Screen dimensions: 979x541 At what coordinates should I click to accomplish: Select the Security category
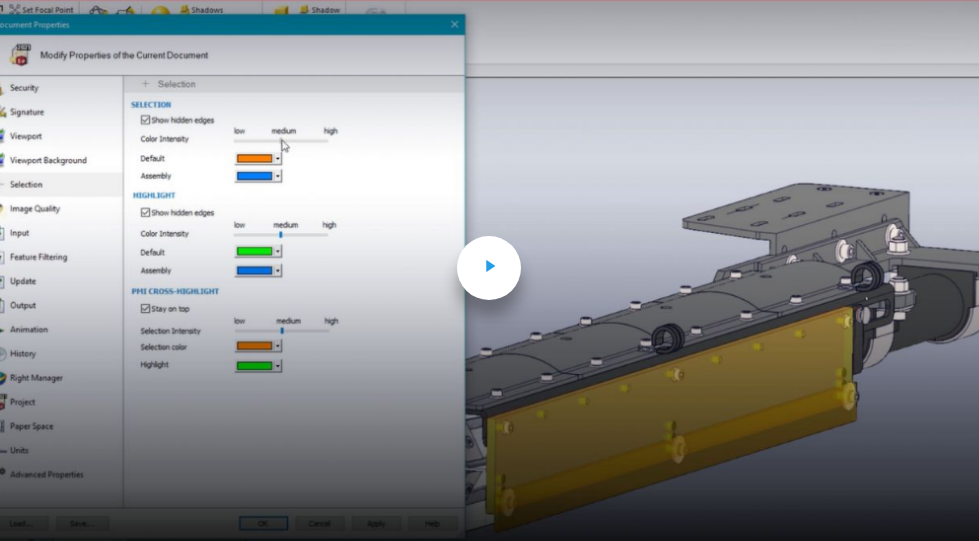coord(24,88)
